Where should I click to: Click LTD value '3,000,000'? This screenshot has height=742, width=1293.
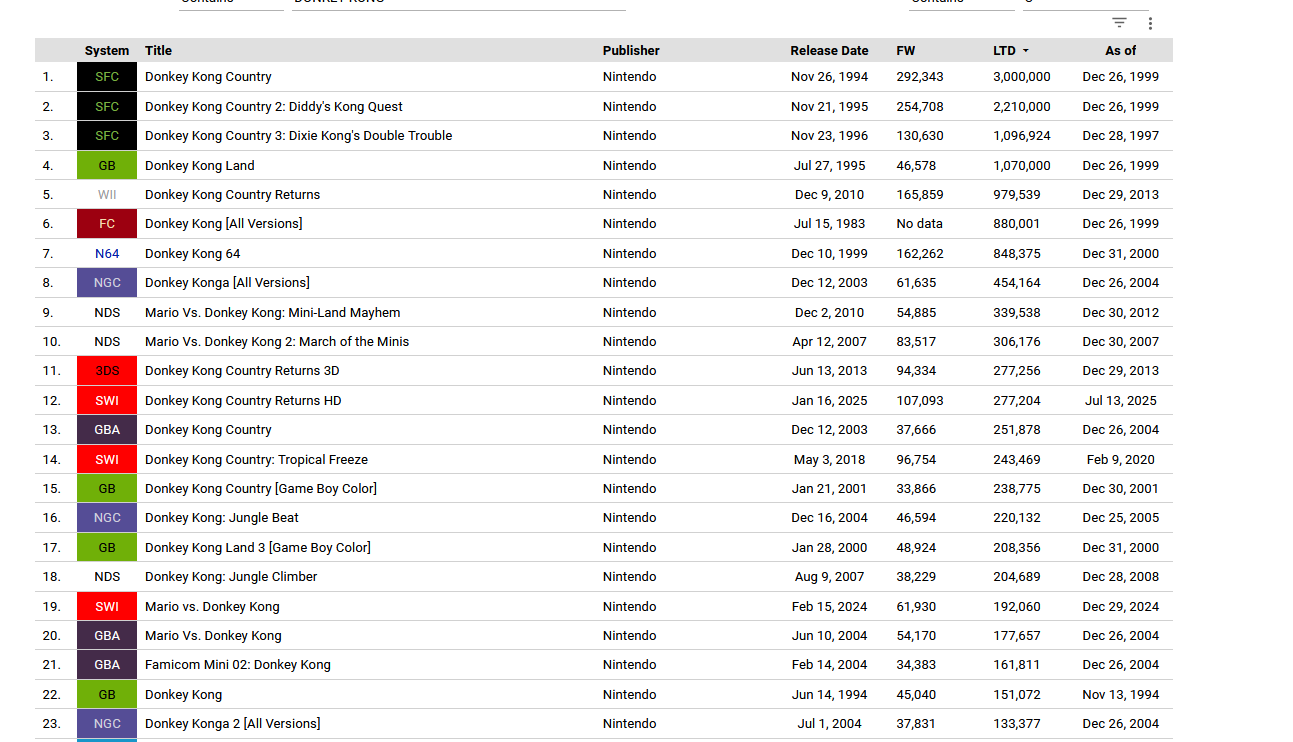tap(1022, 77)
